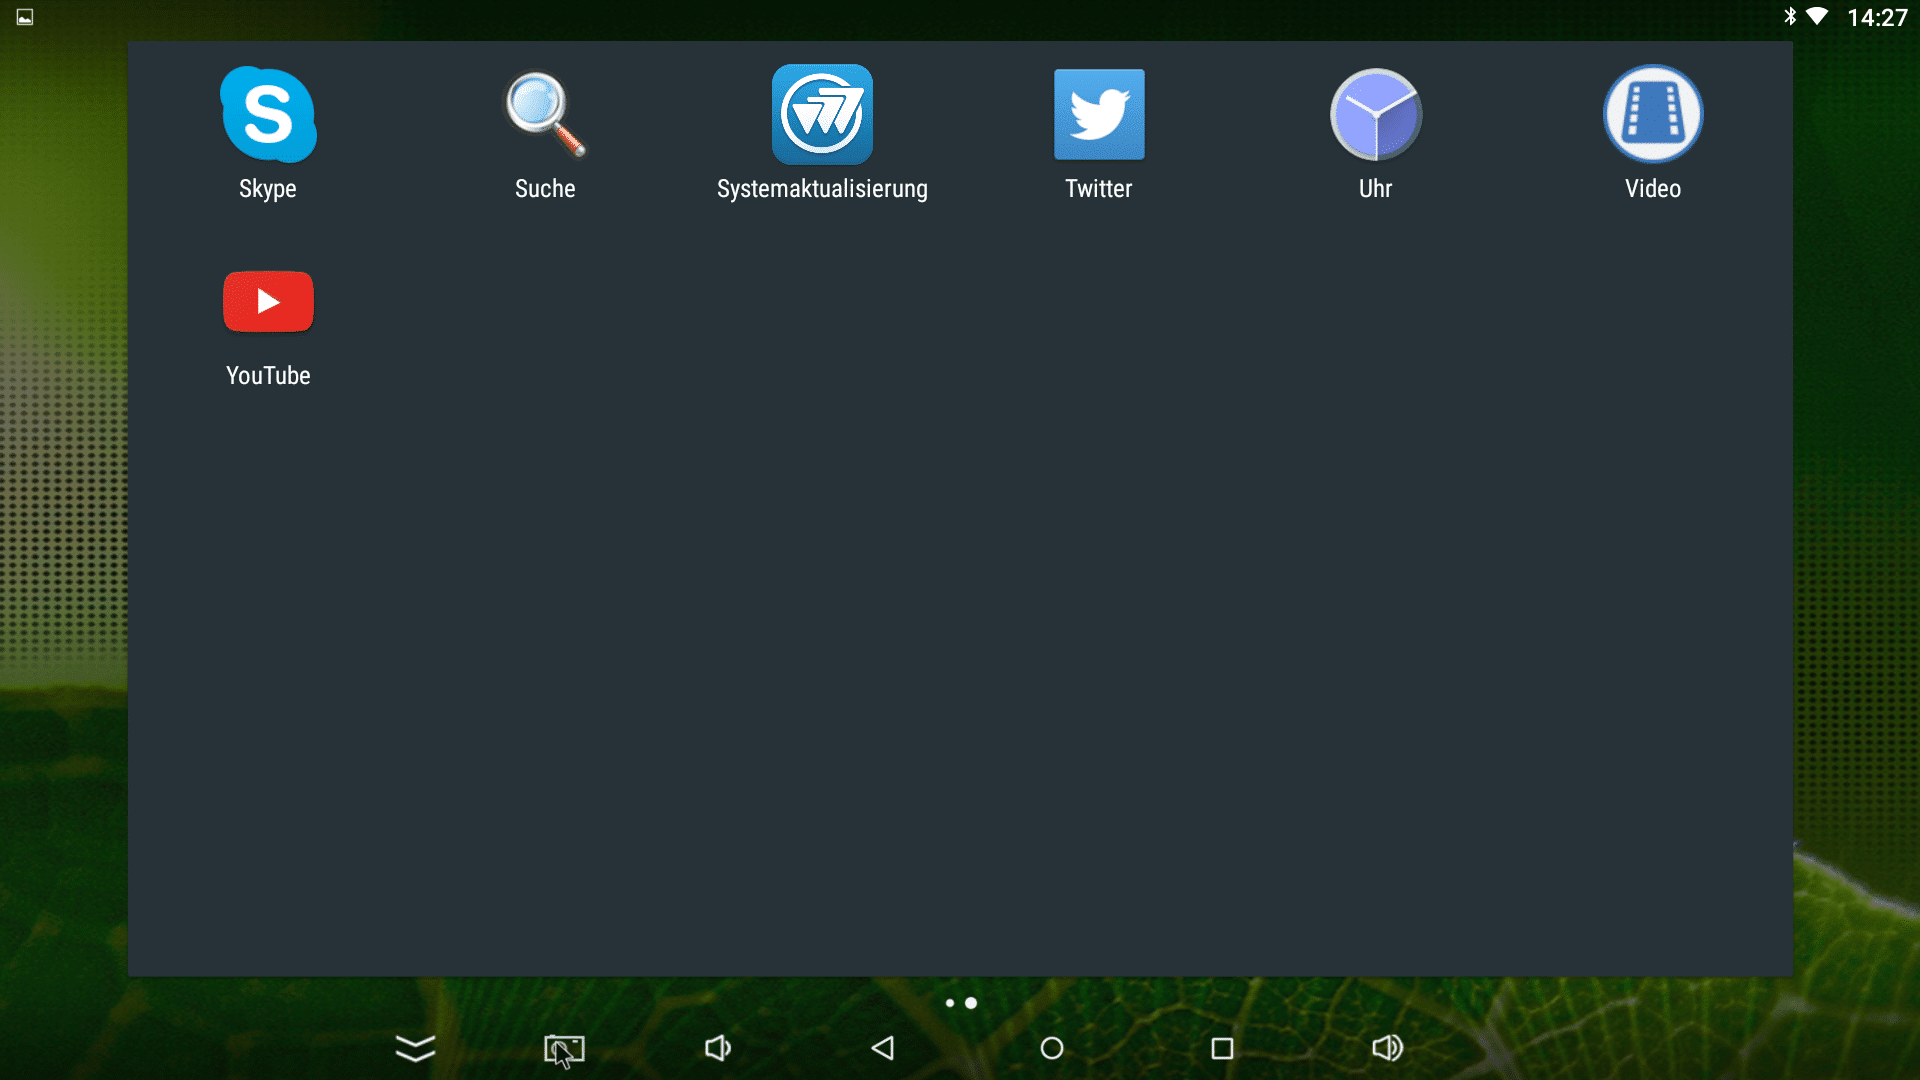Launch the Video player app
This screenshot has height=1080, width=1920.
pyautogui.click(x=1653, y=115)
